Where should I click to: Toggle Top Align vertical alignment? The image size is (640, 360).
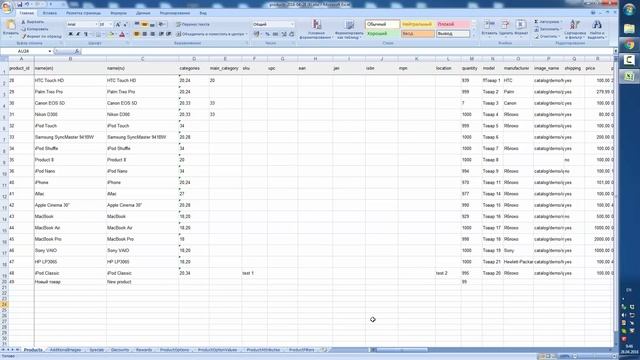[x=137, y=24]
